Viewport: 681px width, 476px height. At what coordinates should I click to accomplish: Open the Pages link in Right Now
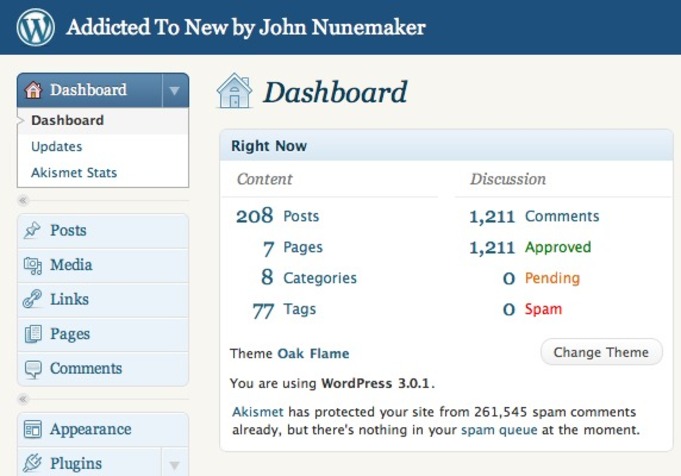click(x=303, y=247)
